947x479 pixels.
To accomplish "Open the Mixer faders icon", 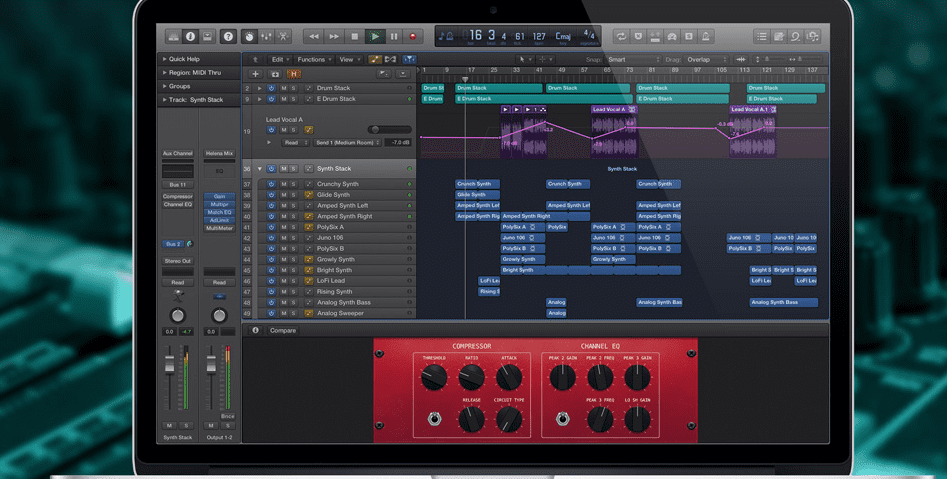I will coord(266,36).
